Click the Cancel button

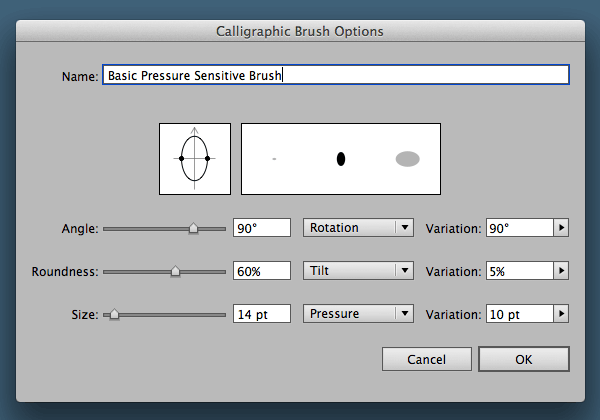pyautogui.click(x=427, y=359)
